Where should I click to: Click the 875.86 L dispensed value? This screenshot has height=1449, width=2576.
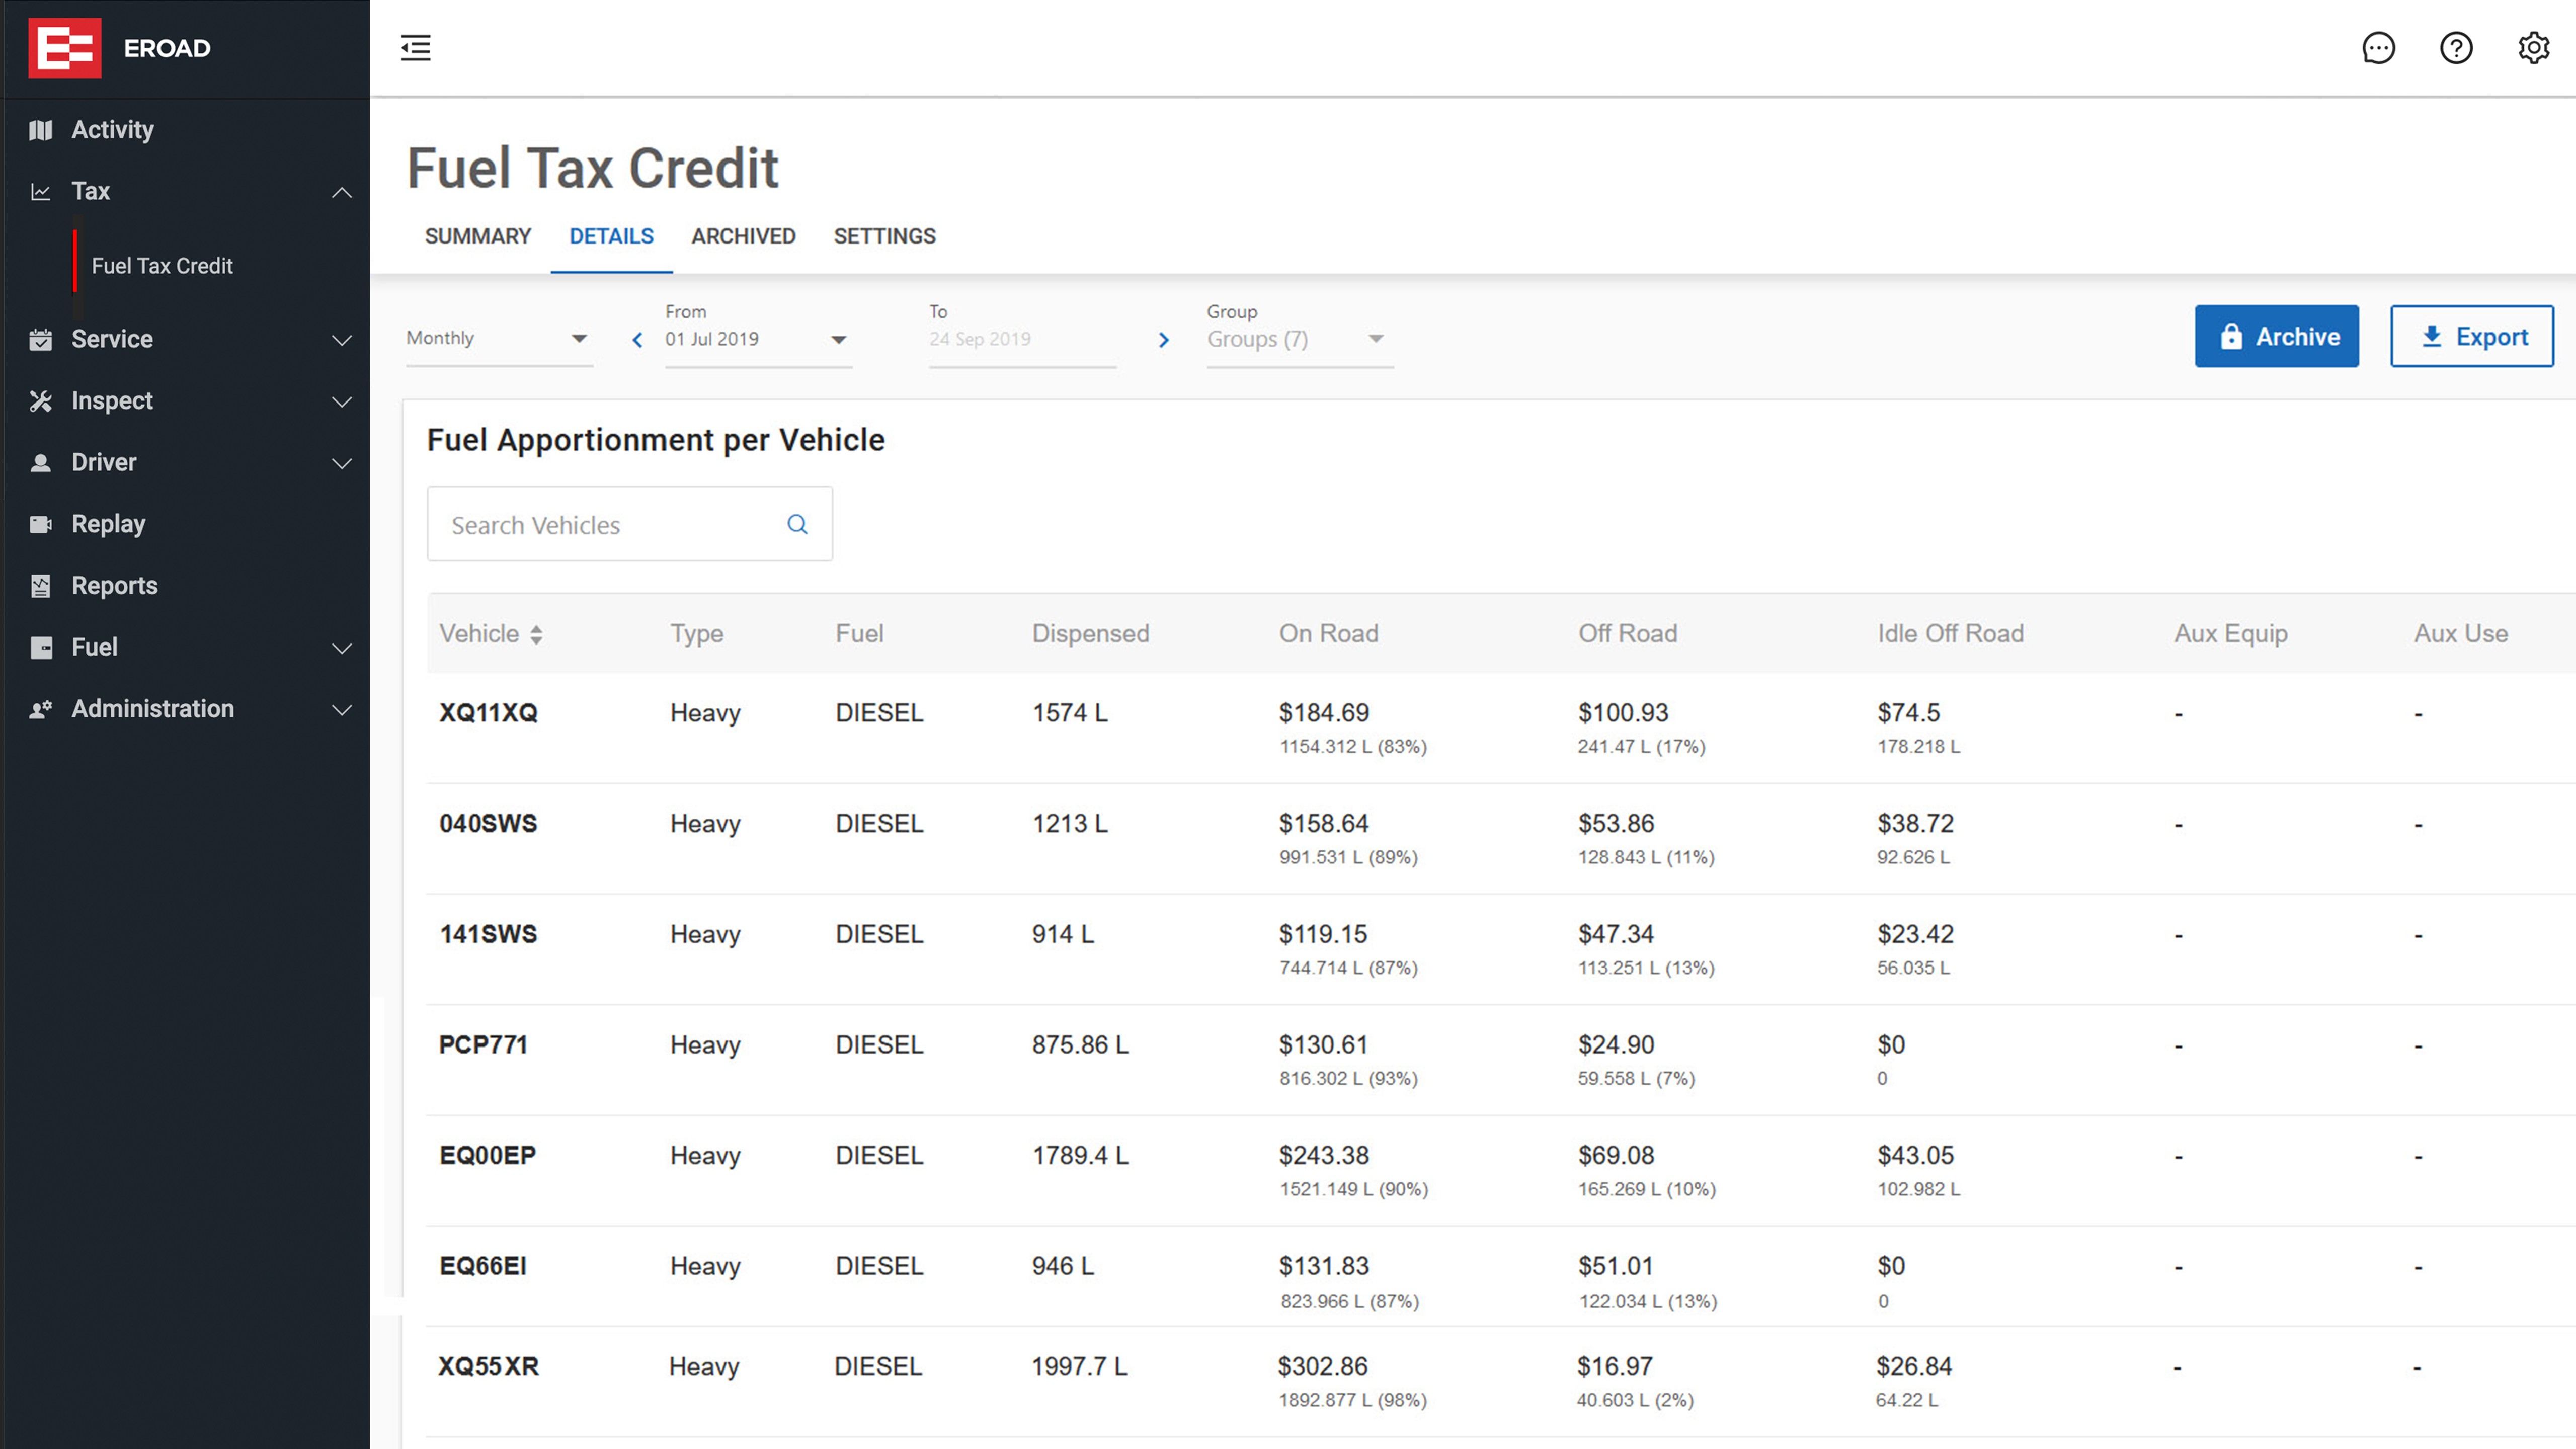[x=1080, y=1045]
